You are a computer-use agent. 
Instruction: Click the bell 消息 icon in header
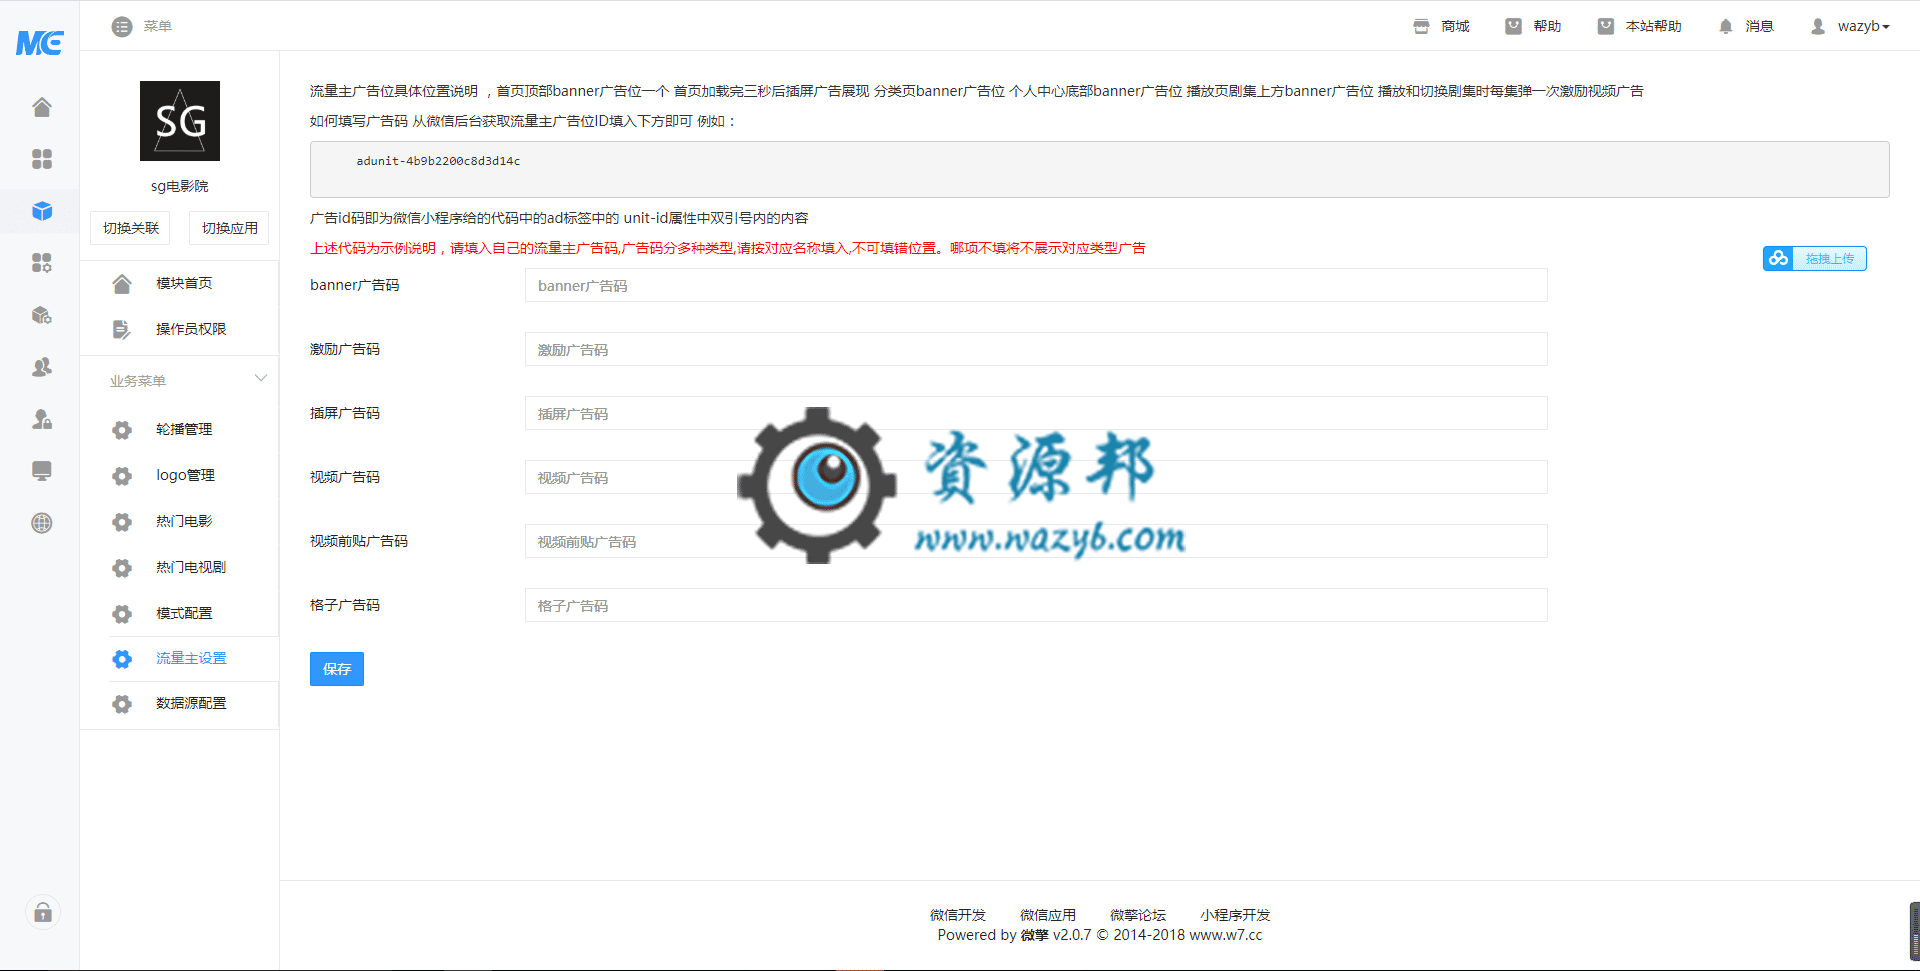[1725, 27]
